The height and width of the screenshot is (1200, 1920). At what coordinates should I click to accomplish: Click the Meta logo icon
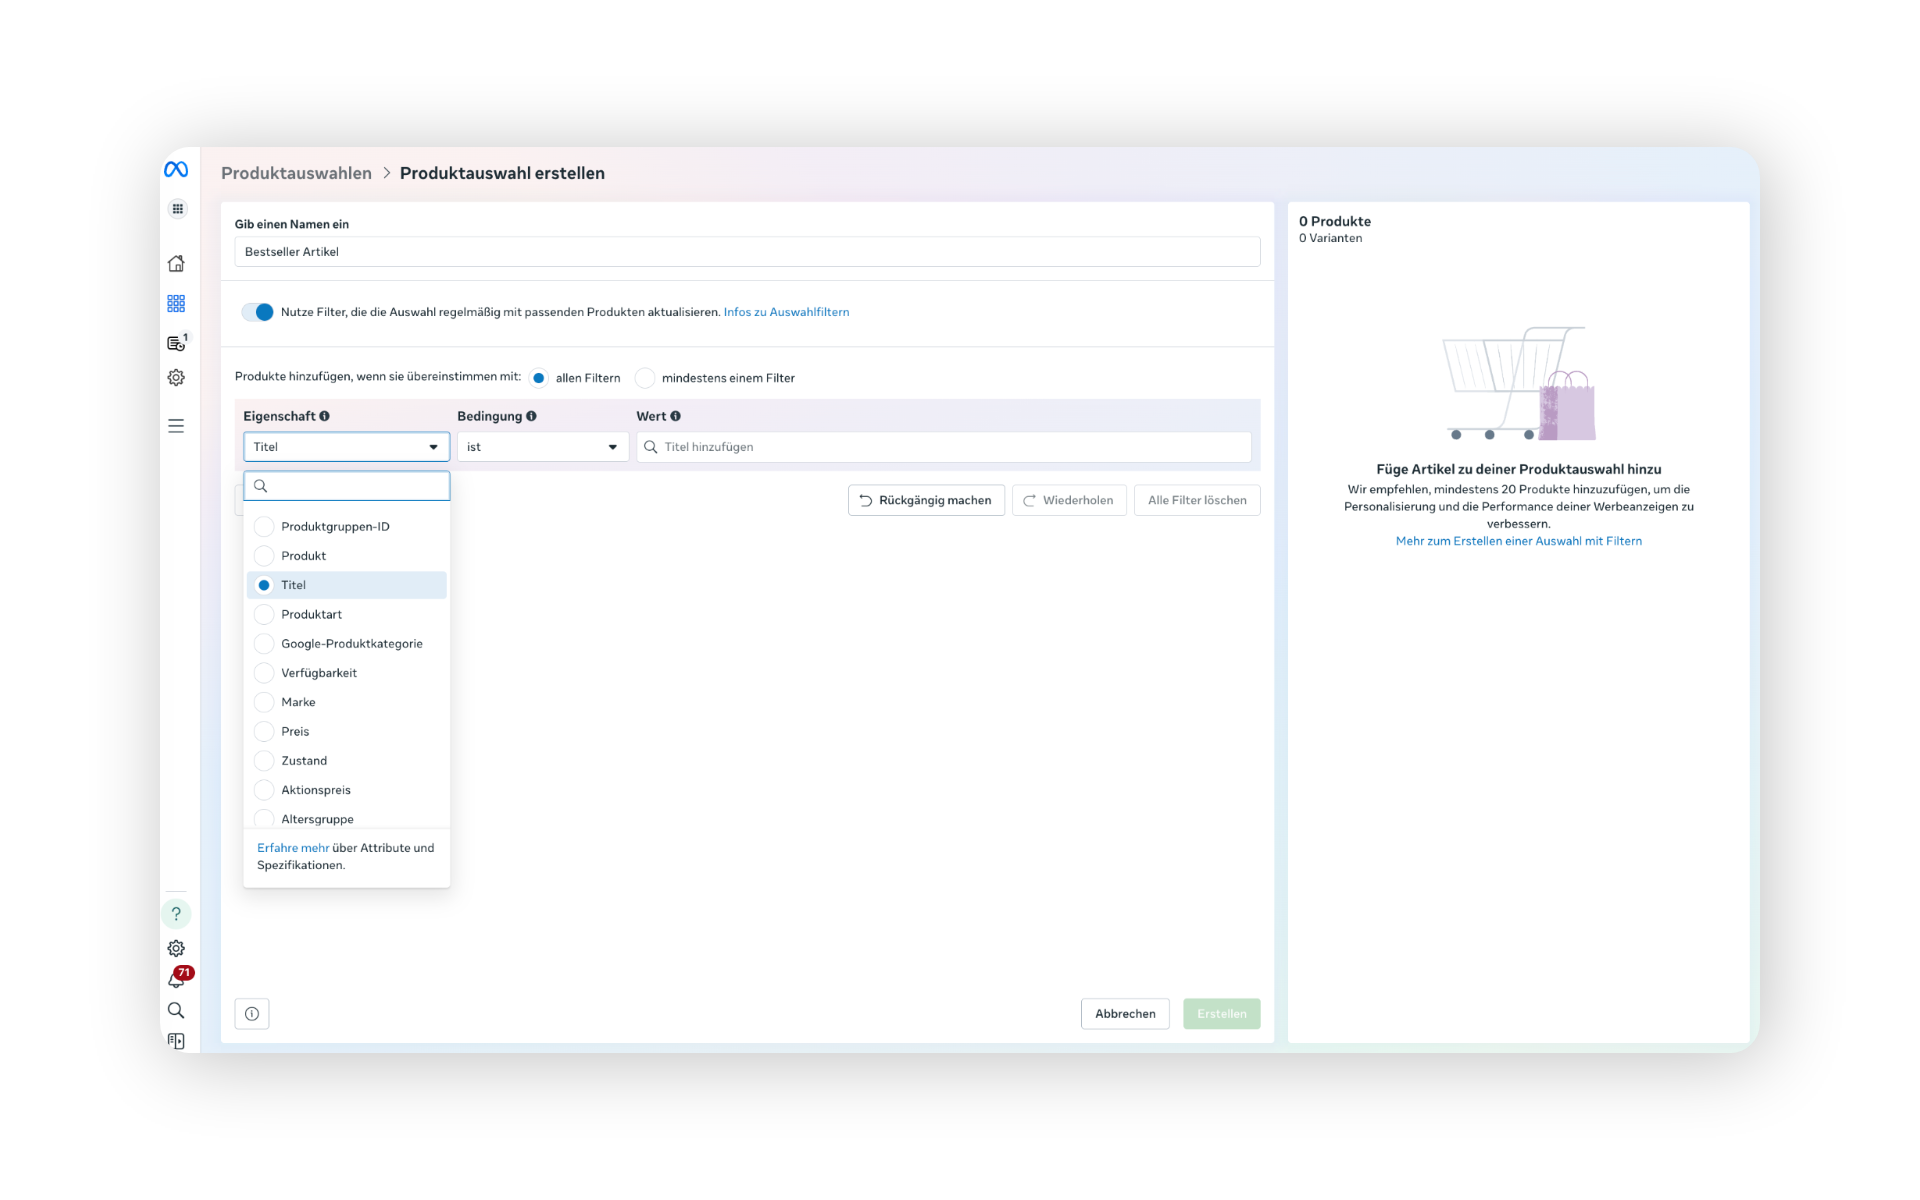tap(176, 170)
